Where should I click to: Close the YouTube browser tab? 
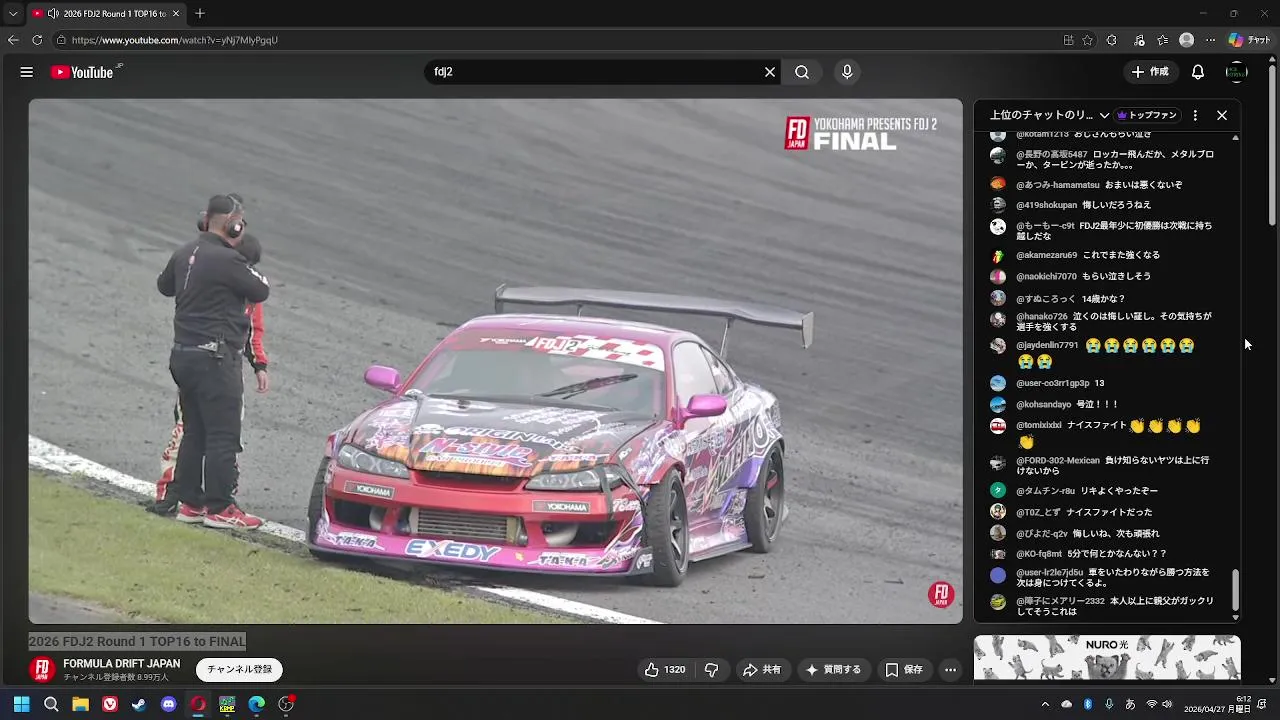click(176, 14)
